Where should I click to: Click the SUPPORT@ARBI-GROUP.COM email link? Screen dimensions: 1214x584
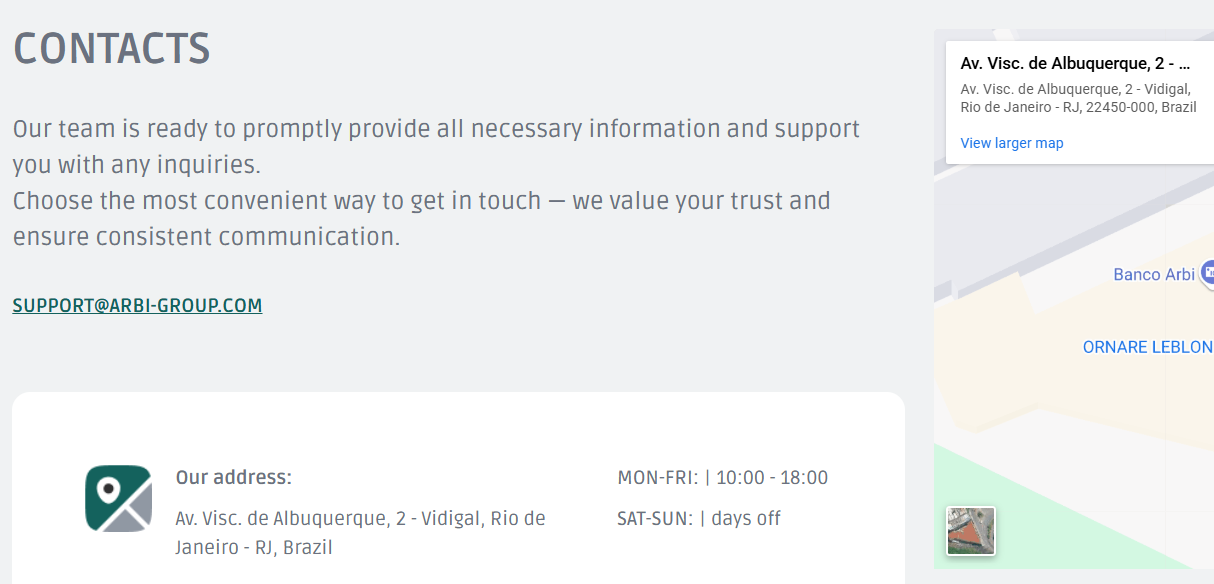(137, 306)
